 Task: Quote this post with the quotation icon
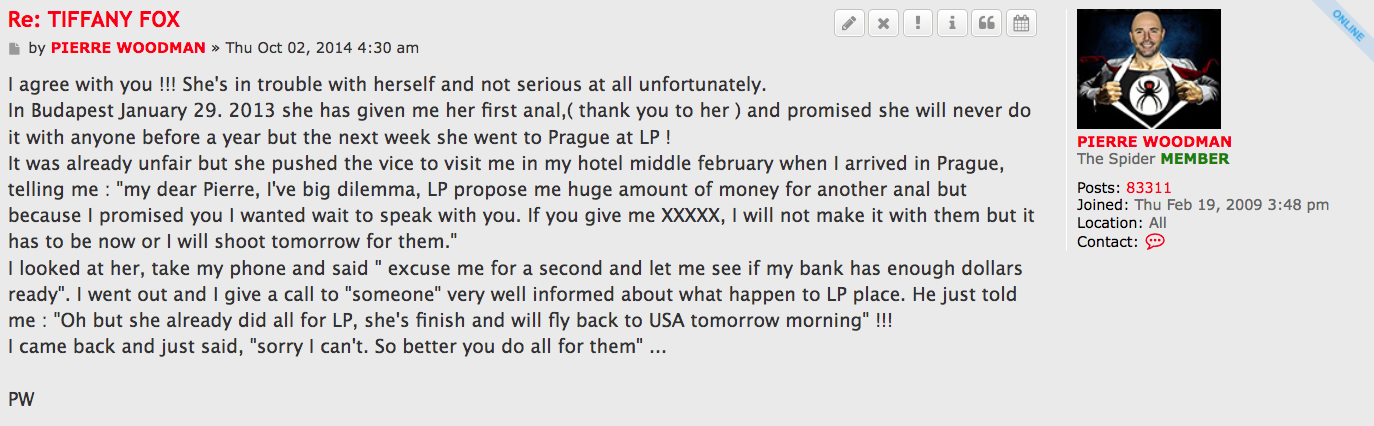point(986,24)
